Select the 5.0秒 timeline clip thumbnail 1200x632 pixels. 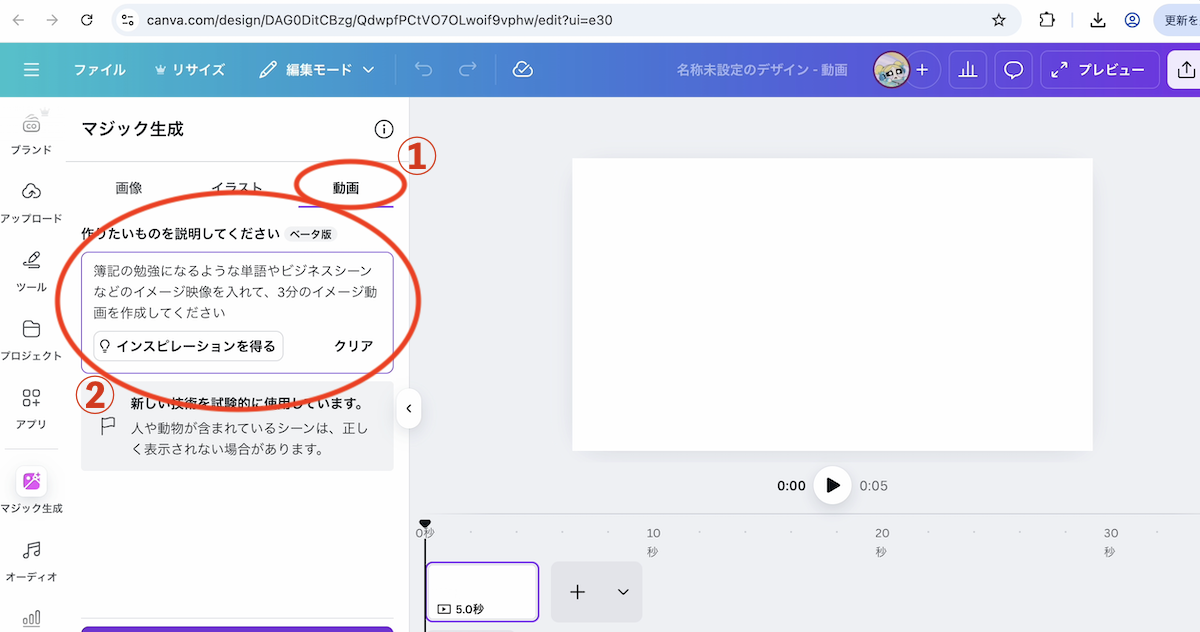coord(482,591)
